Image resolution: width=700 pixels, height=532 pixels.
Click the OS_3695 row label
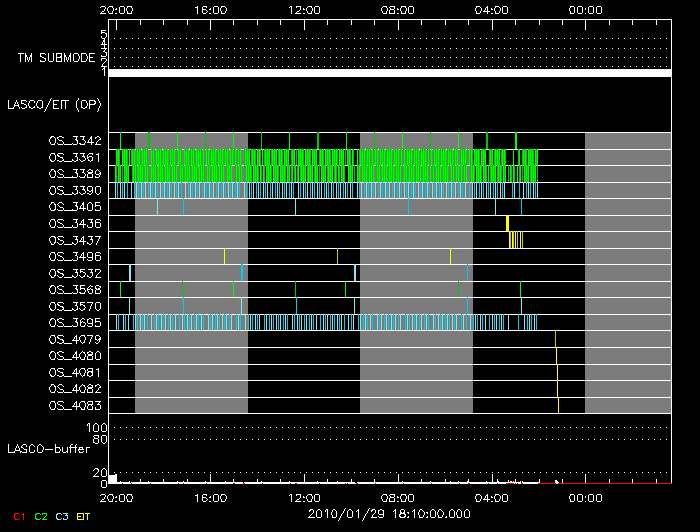point(74,323)
